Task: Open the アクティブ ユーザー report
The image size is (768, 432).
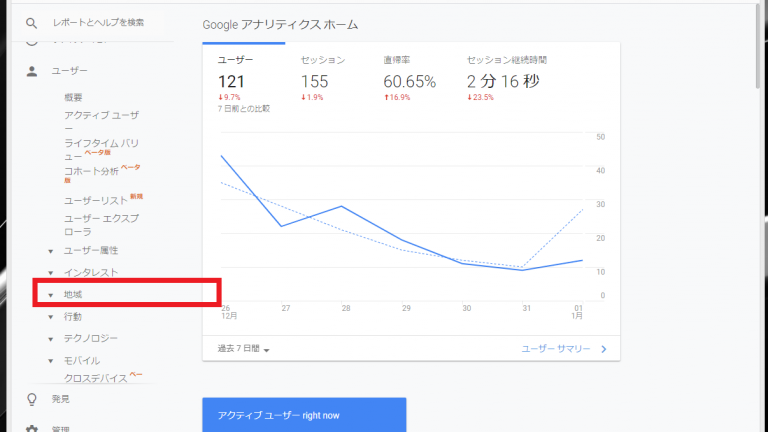Action: [x=101, y=121]
